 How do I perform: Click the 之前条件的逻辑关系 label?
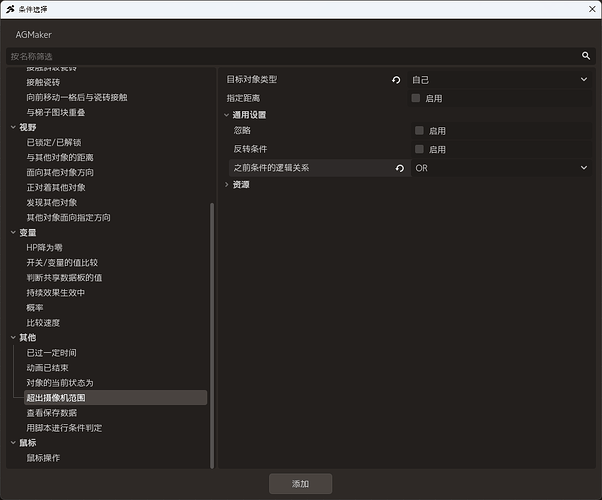point(271,168)
